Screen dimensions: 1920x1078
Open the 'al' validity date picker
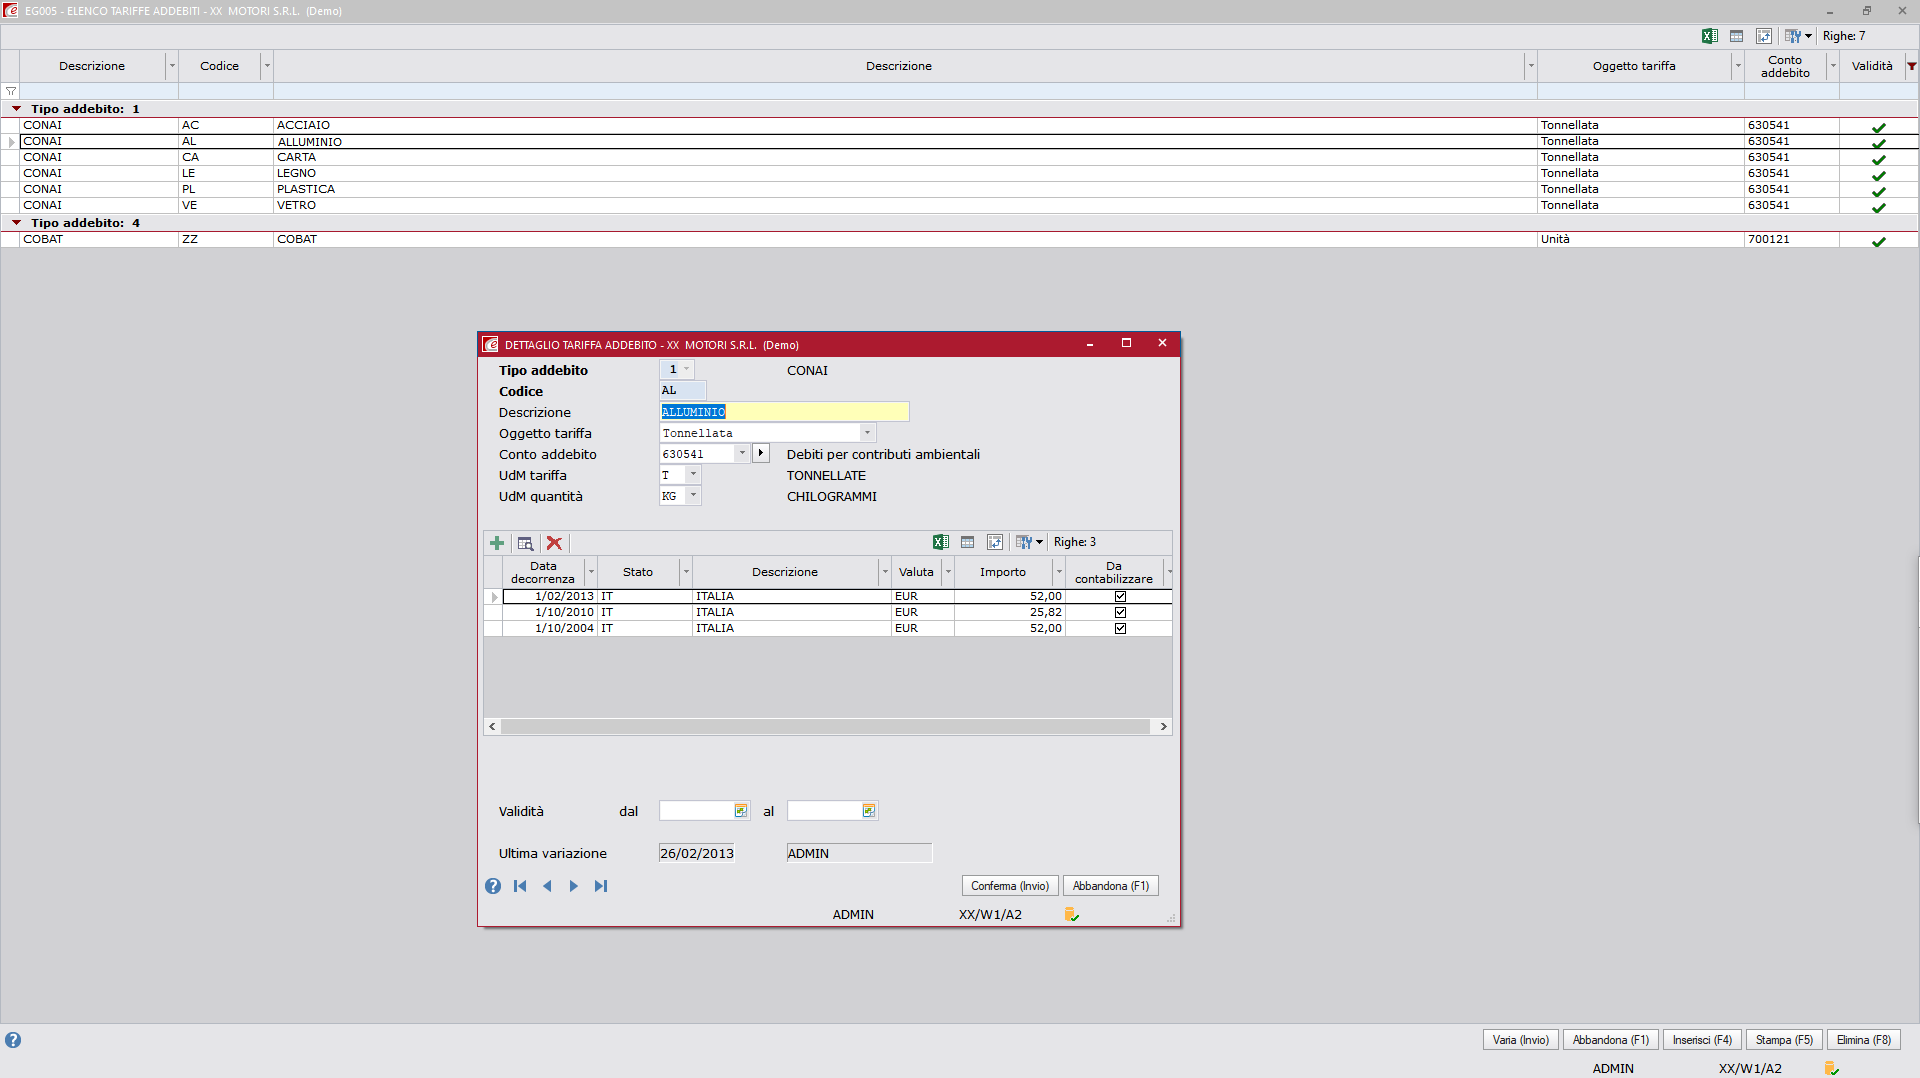coord(869,811)
